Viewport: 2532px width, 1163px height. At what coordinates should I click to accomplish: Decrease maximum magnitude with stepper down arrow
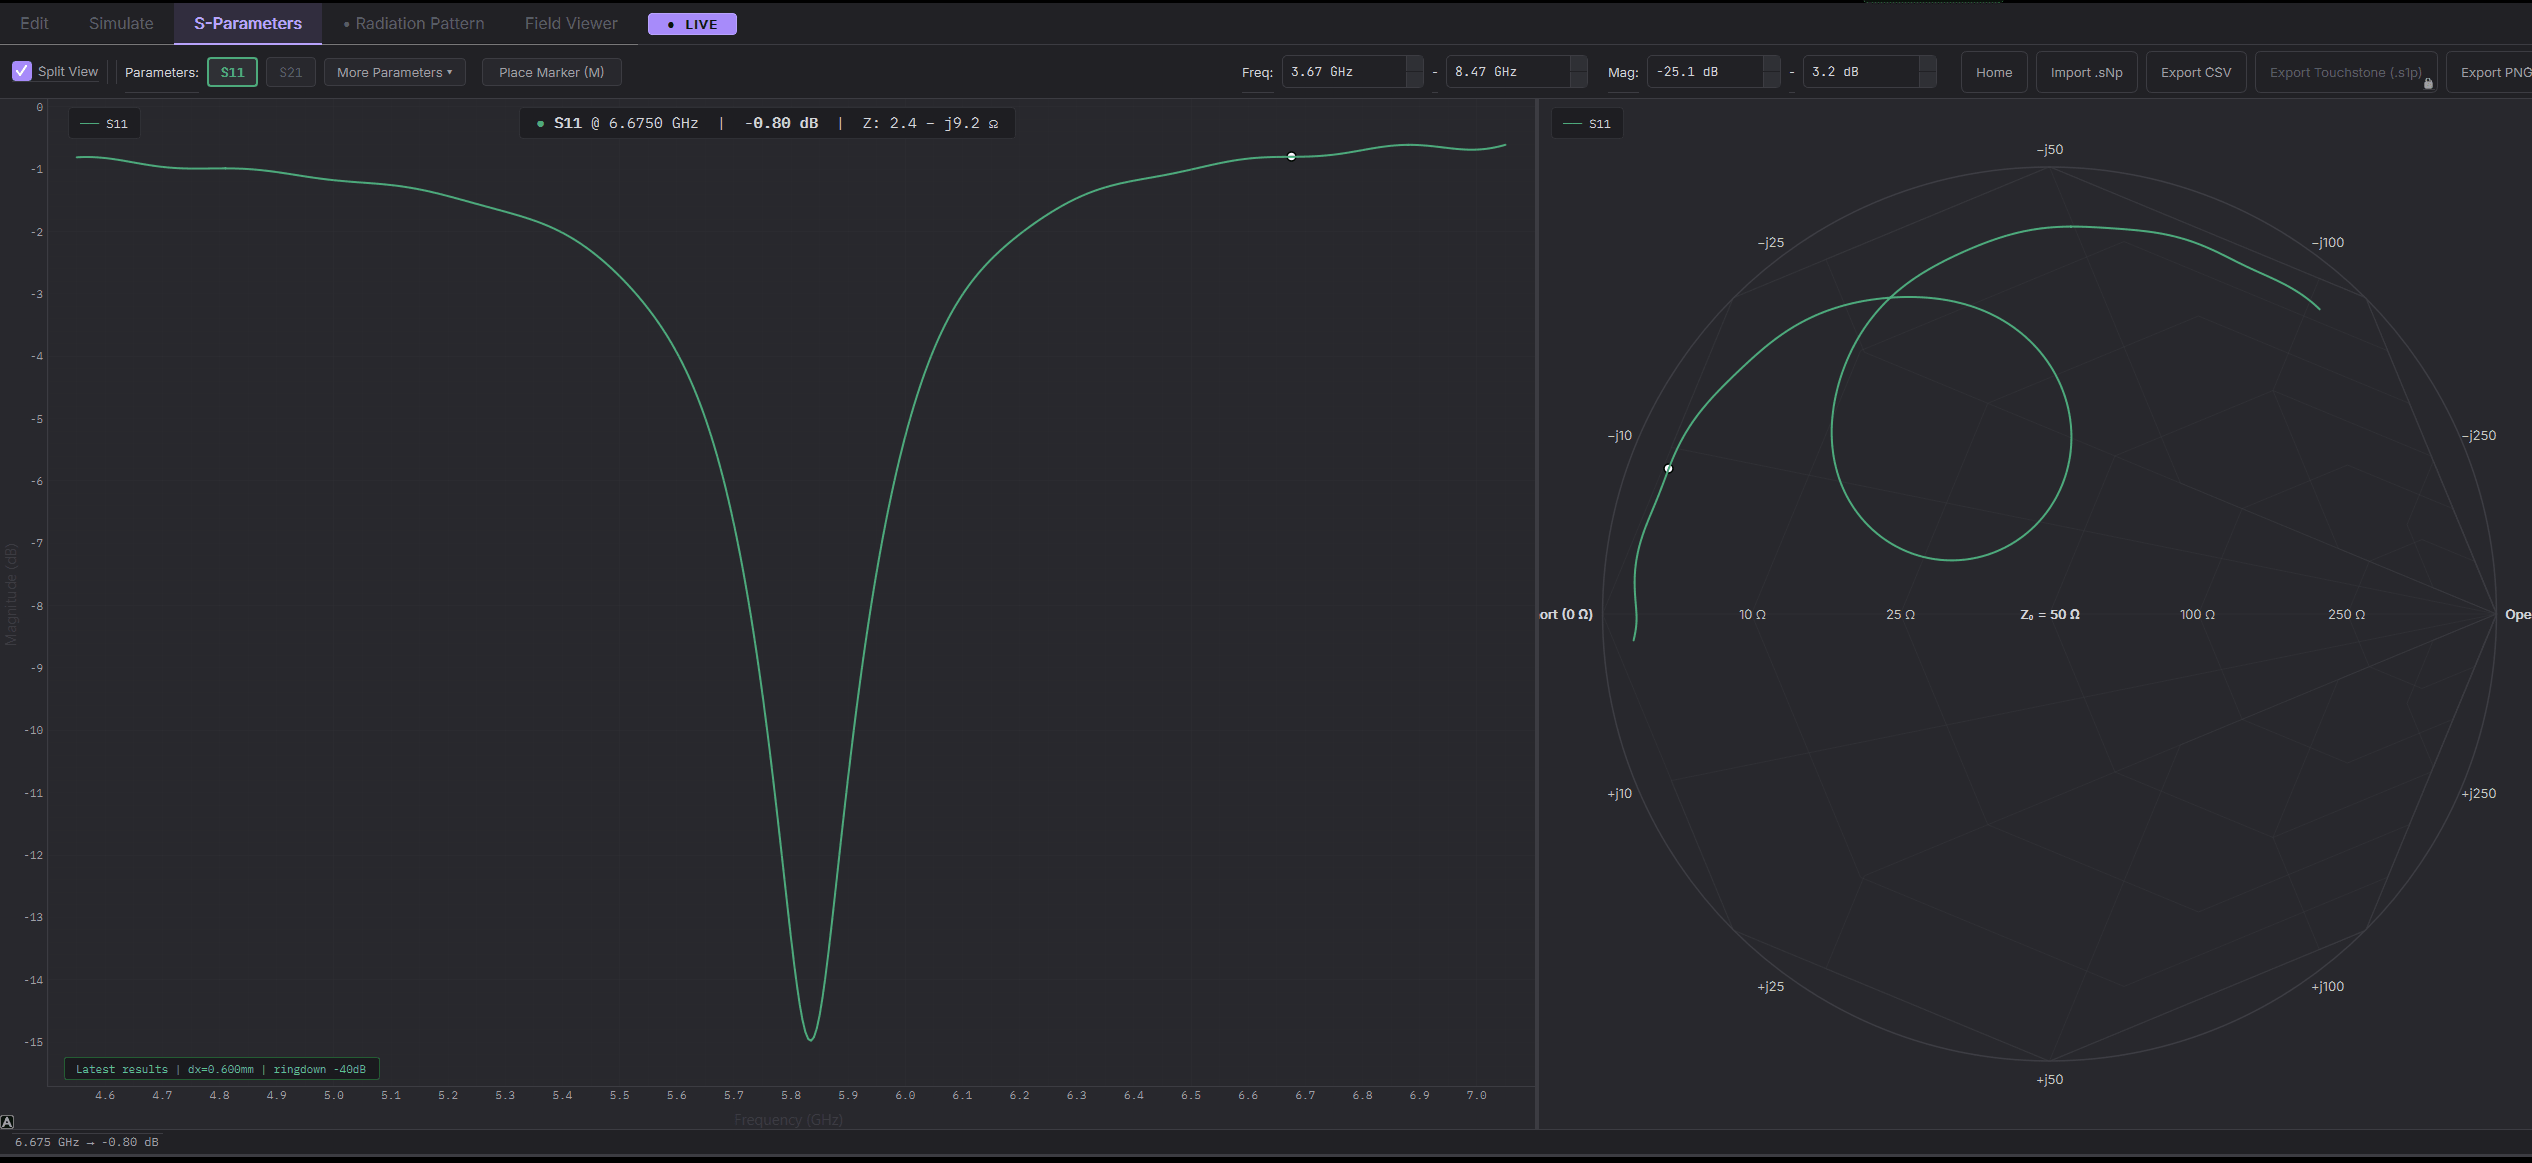tap(1927, 80)
